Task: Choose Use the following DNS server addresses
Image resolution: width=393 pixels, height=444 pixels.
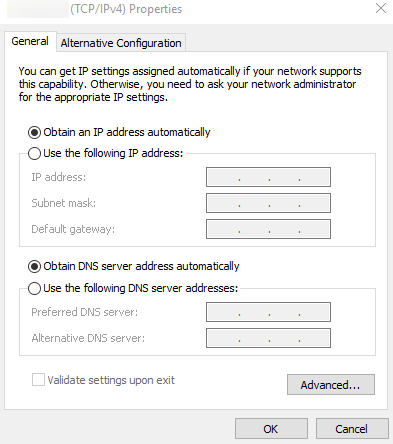Action: 34,288
